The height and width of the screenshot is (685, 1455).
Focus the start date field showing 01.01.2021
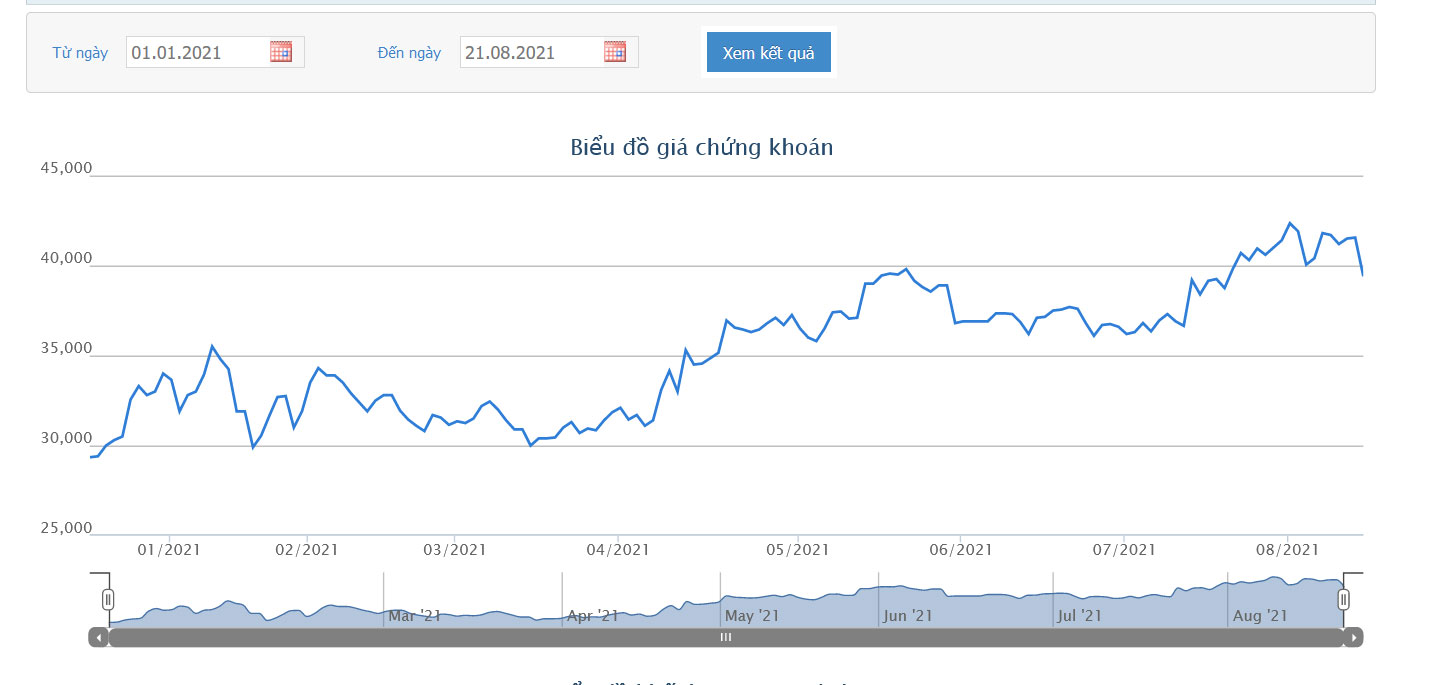point(198,53)
